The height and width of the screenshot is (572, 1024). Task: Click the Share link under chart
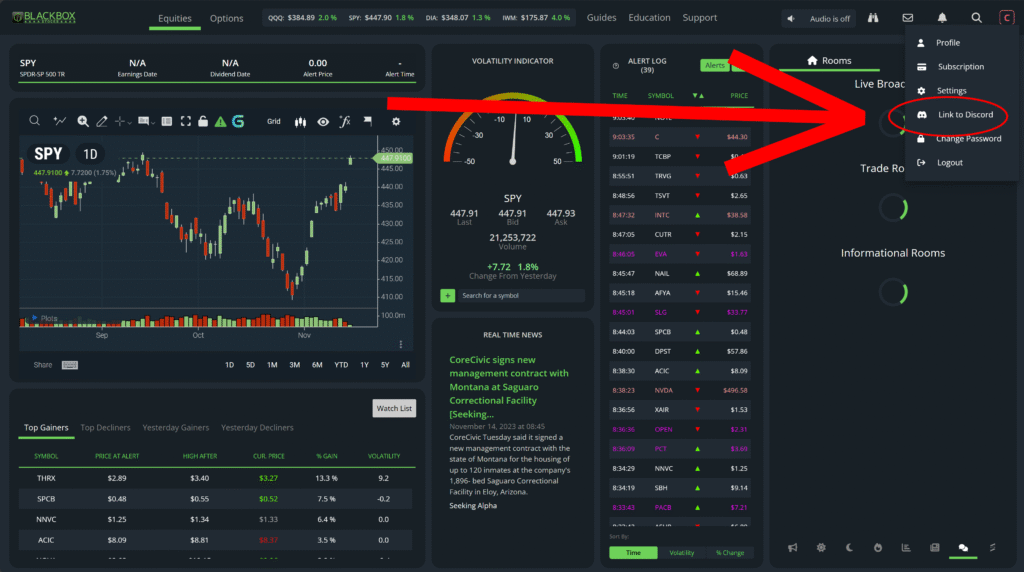(42, 365)
